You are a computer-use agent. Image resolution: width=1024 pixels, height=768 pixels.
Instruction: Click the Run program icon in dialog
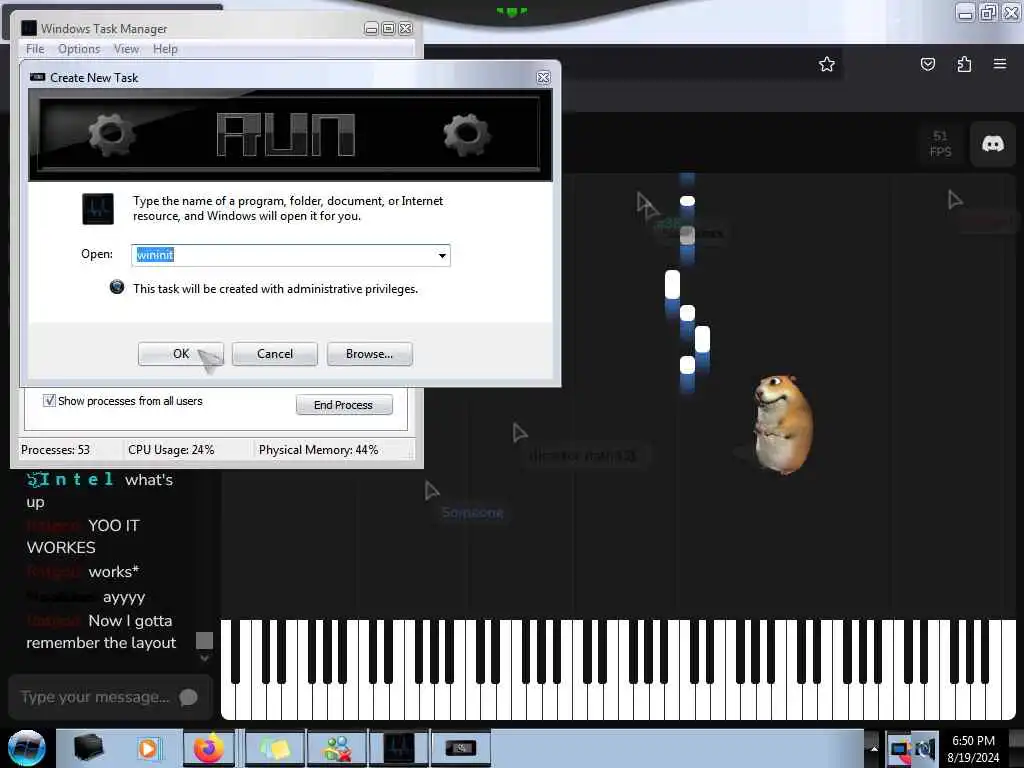[98, 209]
